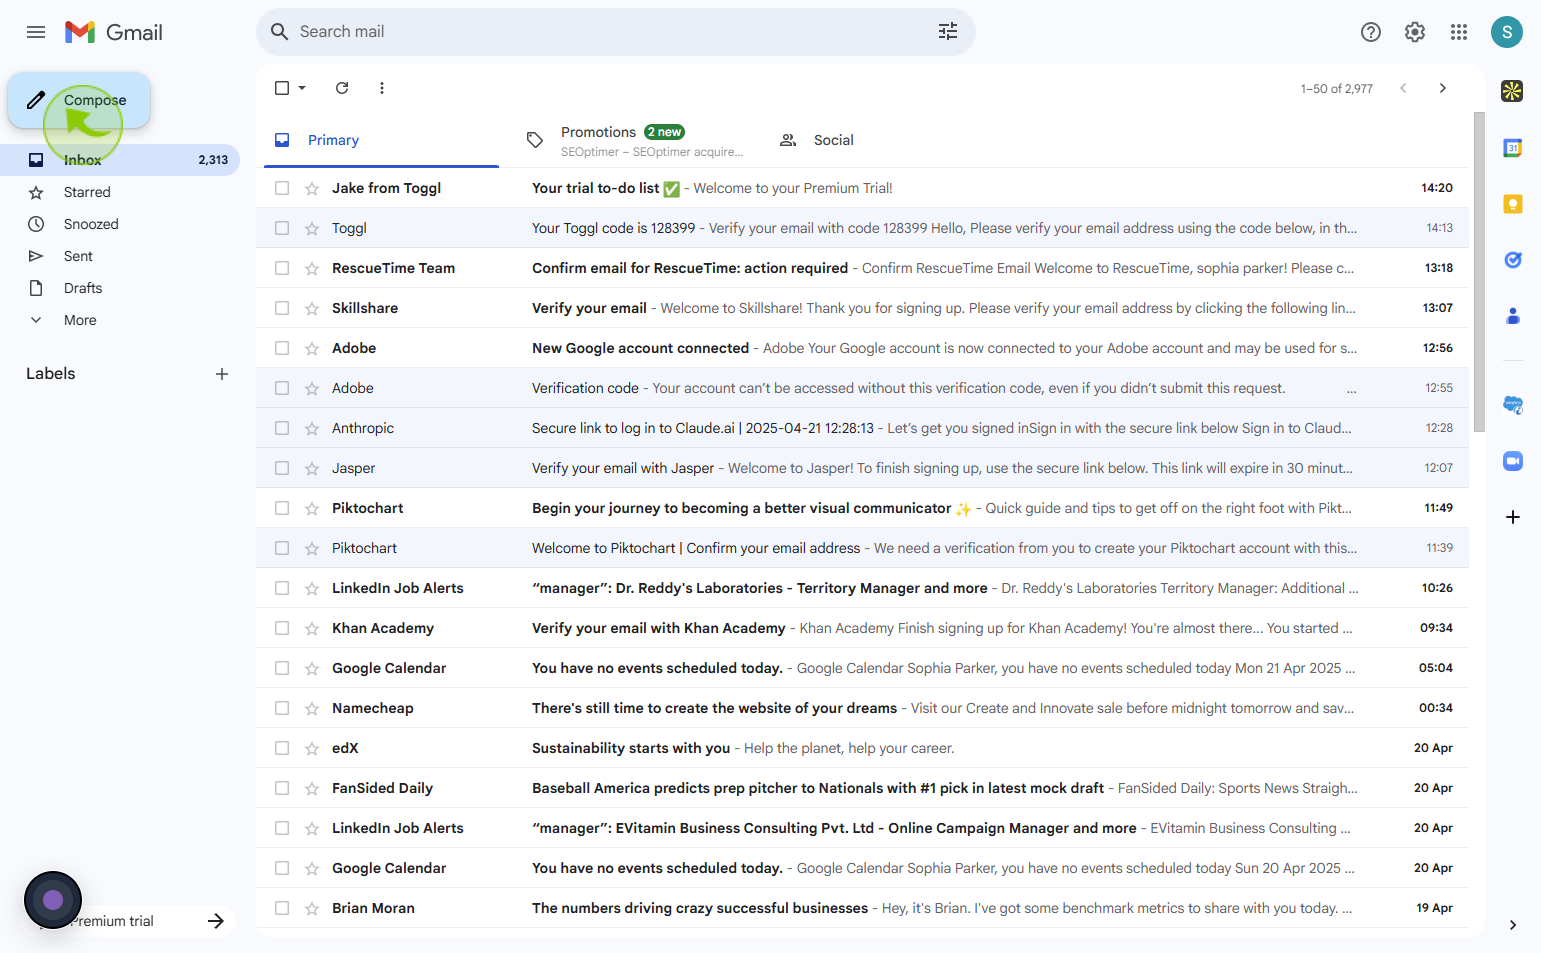Select the Jake from Toggl email checkbox
Image resolution: width=1541 pixels, height=953 pixels.
tap(282, 188)
